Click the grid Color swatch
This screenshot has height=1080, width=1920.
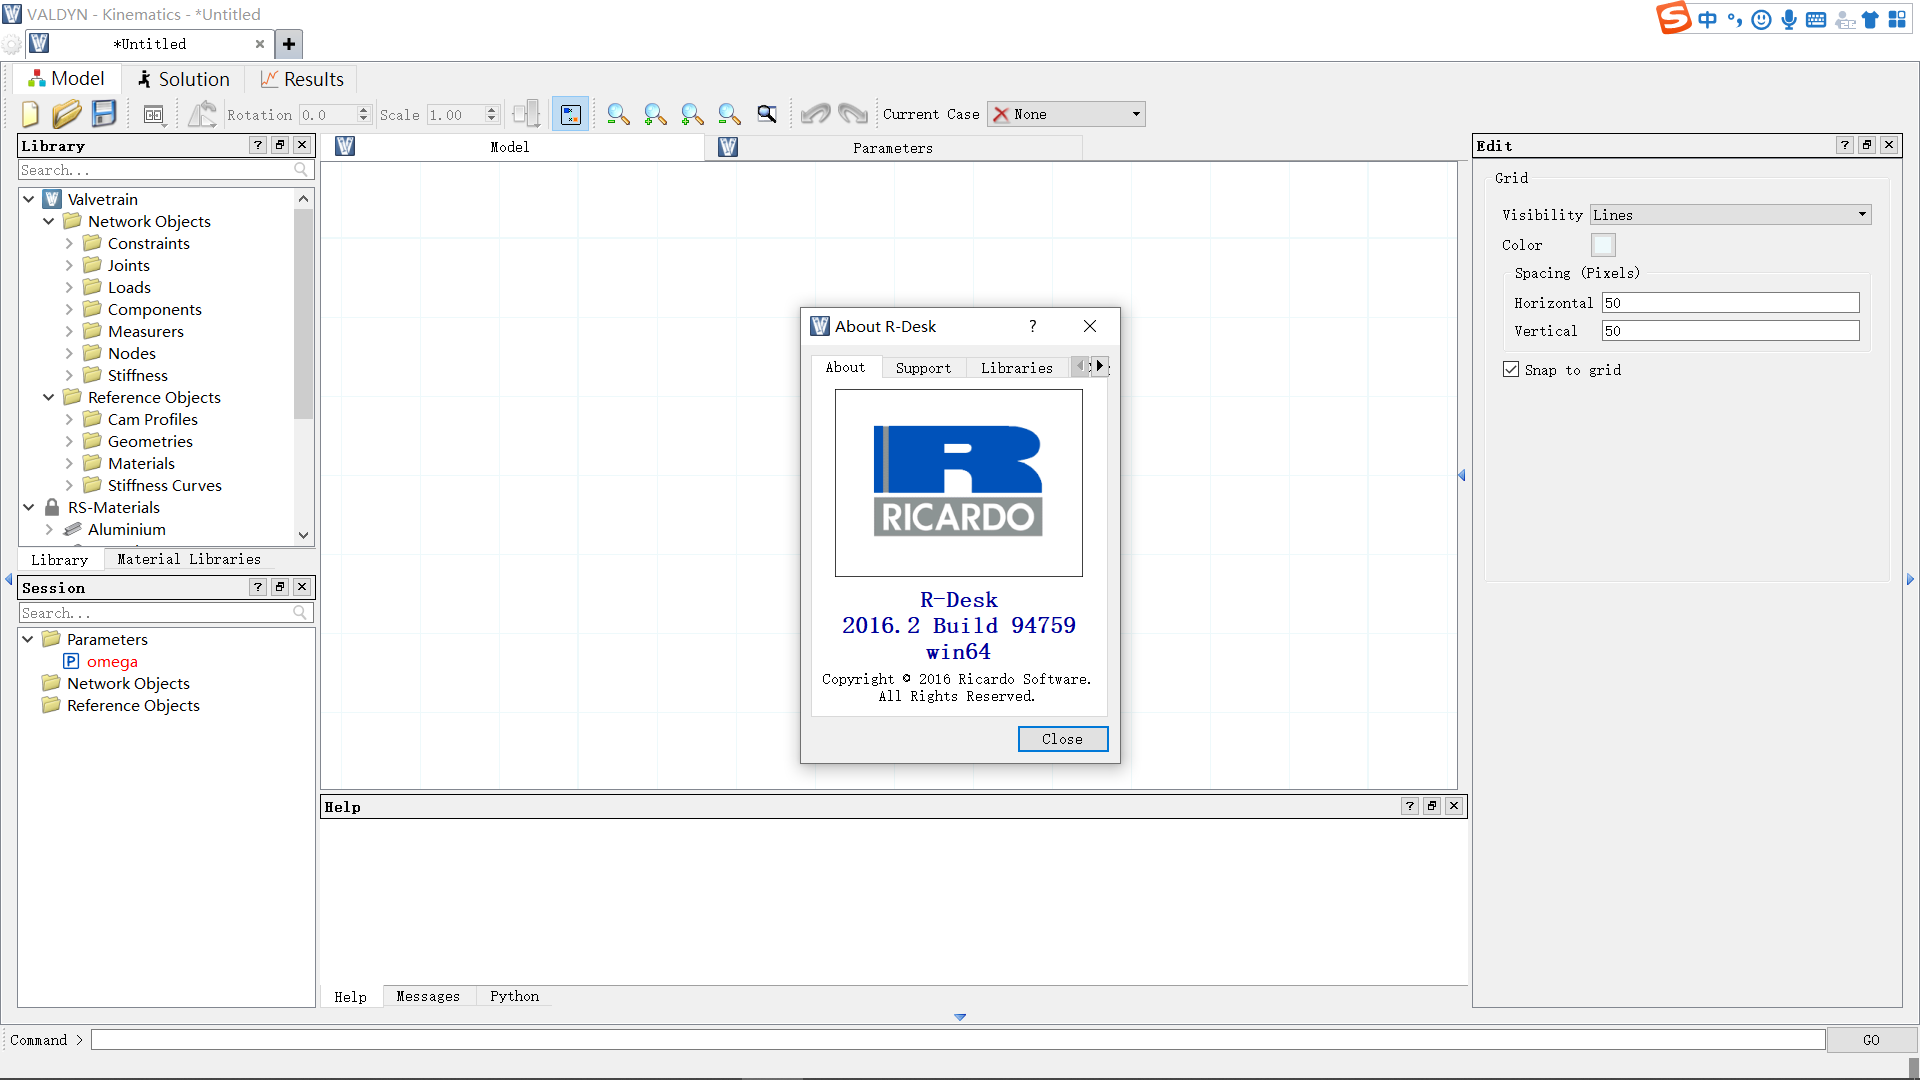[x=1603, y=245]
